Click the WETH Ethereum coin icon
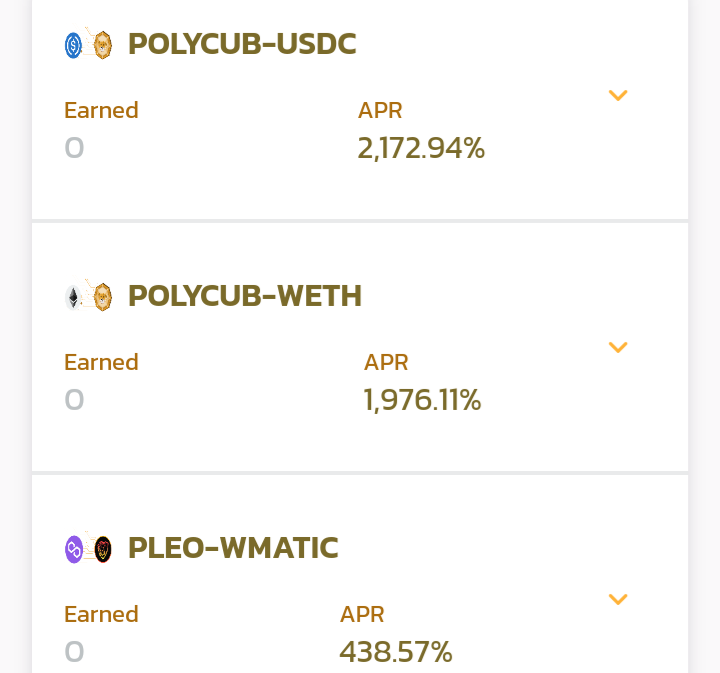 tap(73, 297)
